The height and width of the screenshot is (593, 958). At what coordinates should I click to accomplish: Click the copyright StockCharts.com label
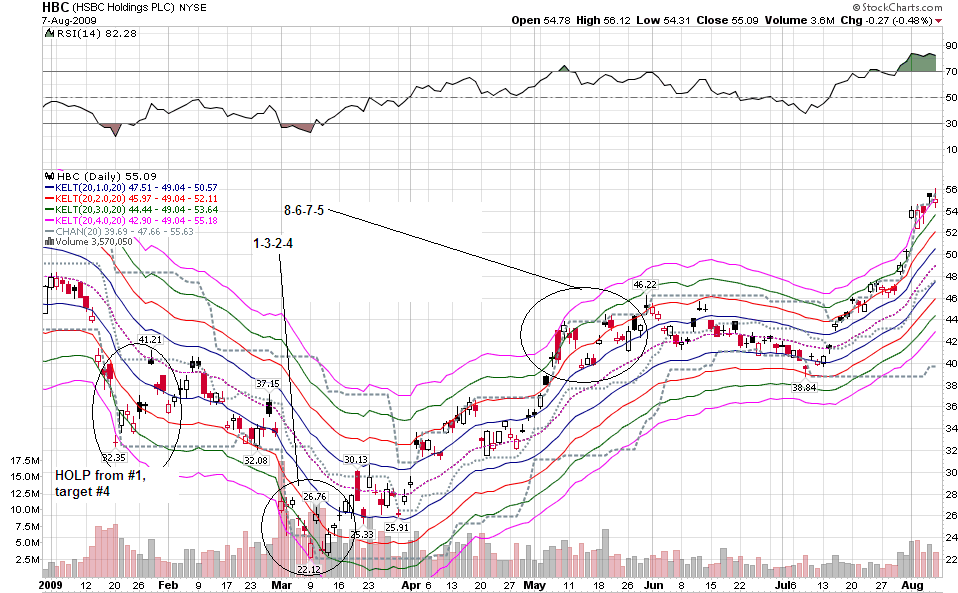[898, 7]
